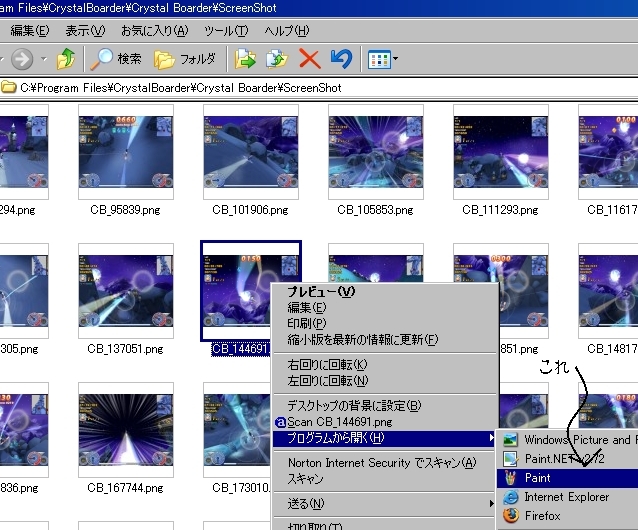Click the Move To folder toolbar icon
This screenshot has width=638, height=531.
tap(245, 59)
